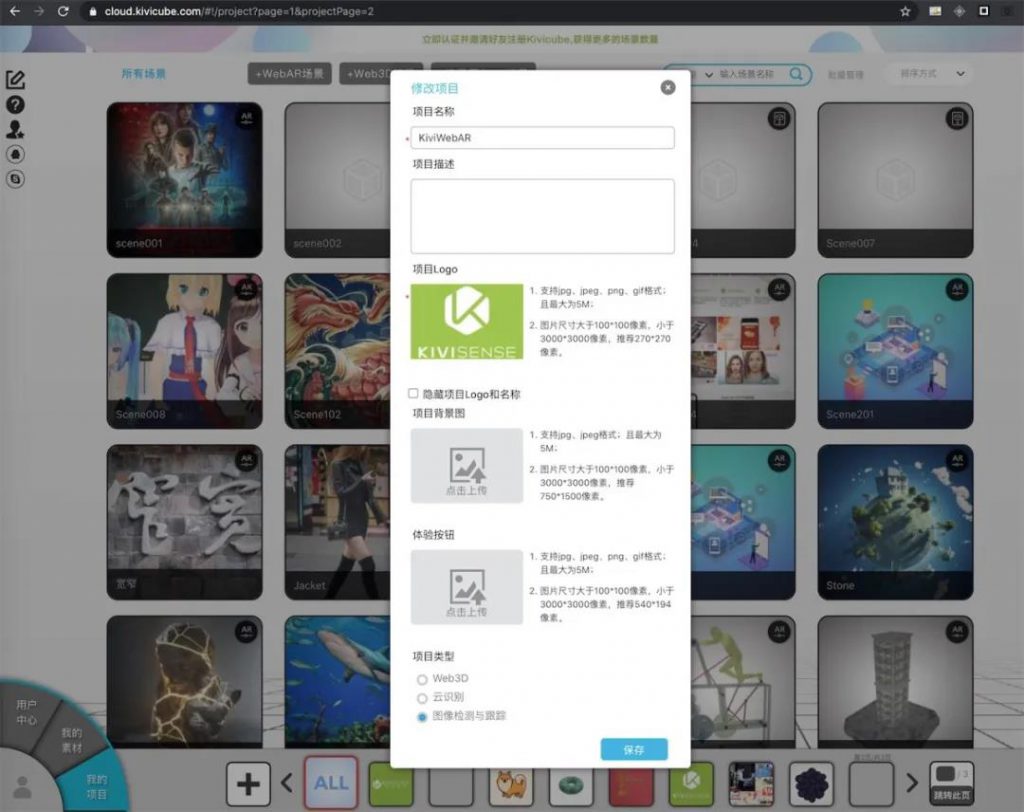The image size is (1024, 812).
Task: Click the badge icon on Scene007 card
Action: [x=957, y=118]
